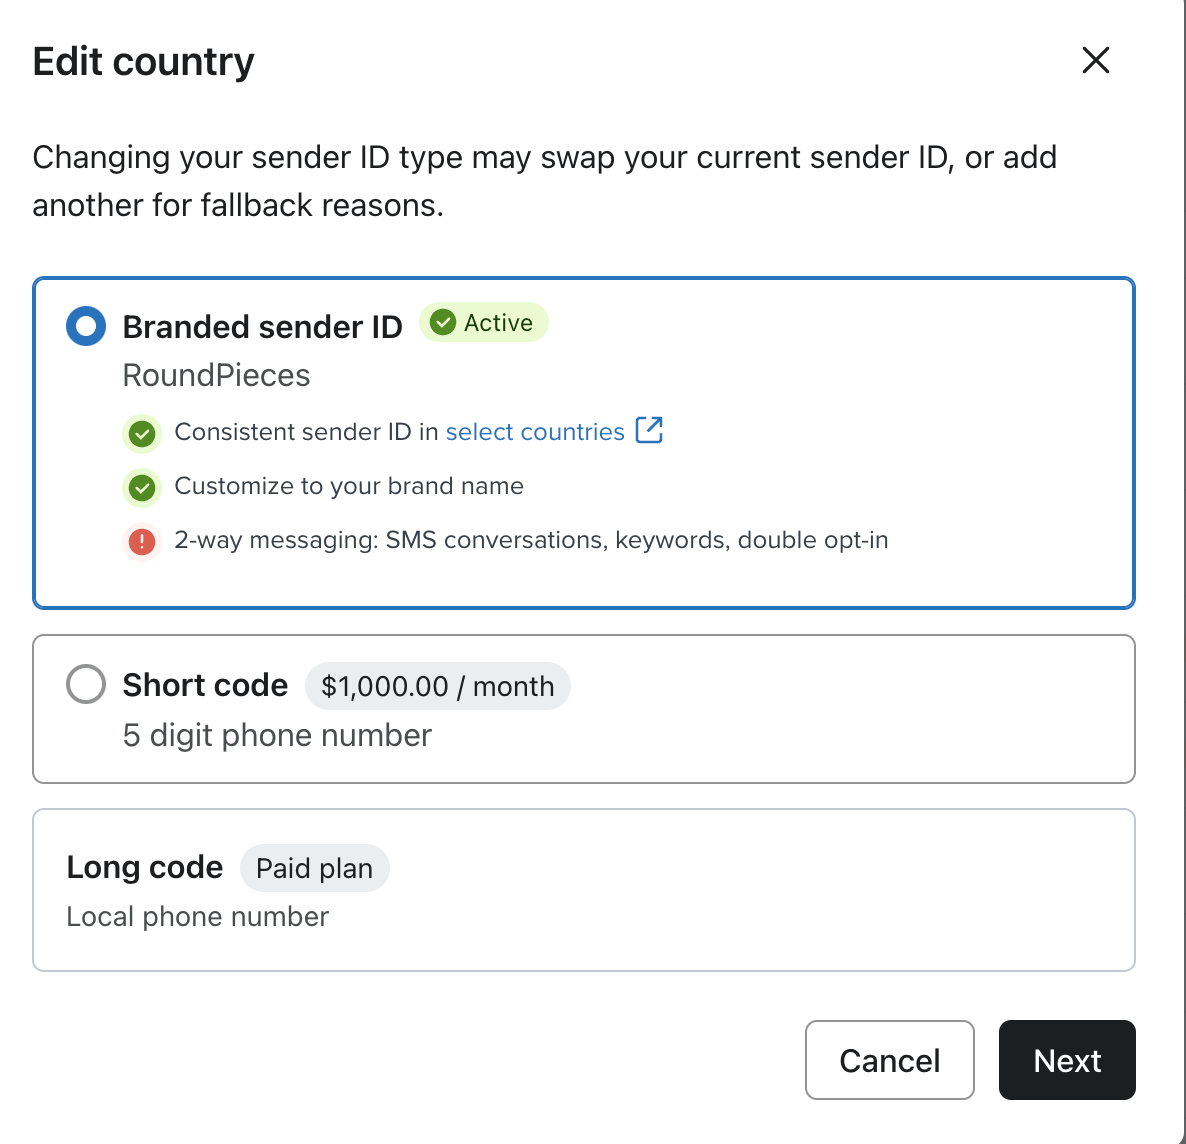This screenshot has width=1186, height=1144.
Task: Choose Short code as sender ID type
Action: (x=86, y=684)
